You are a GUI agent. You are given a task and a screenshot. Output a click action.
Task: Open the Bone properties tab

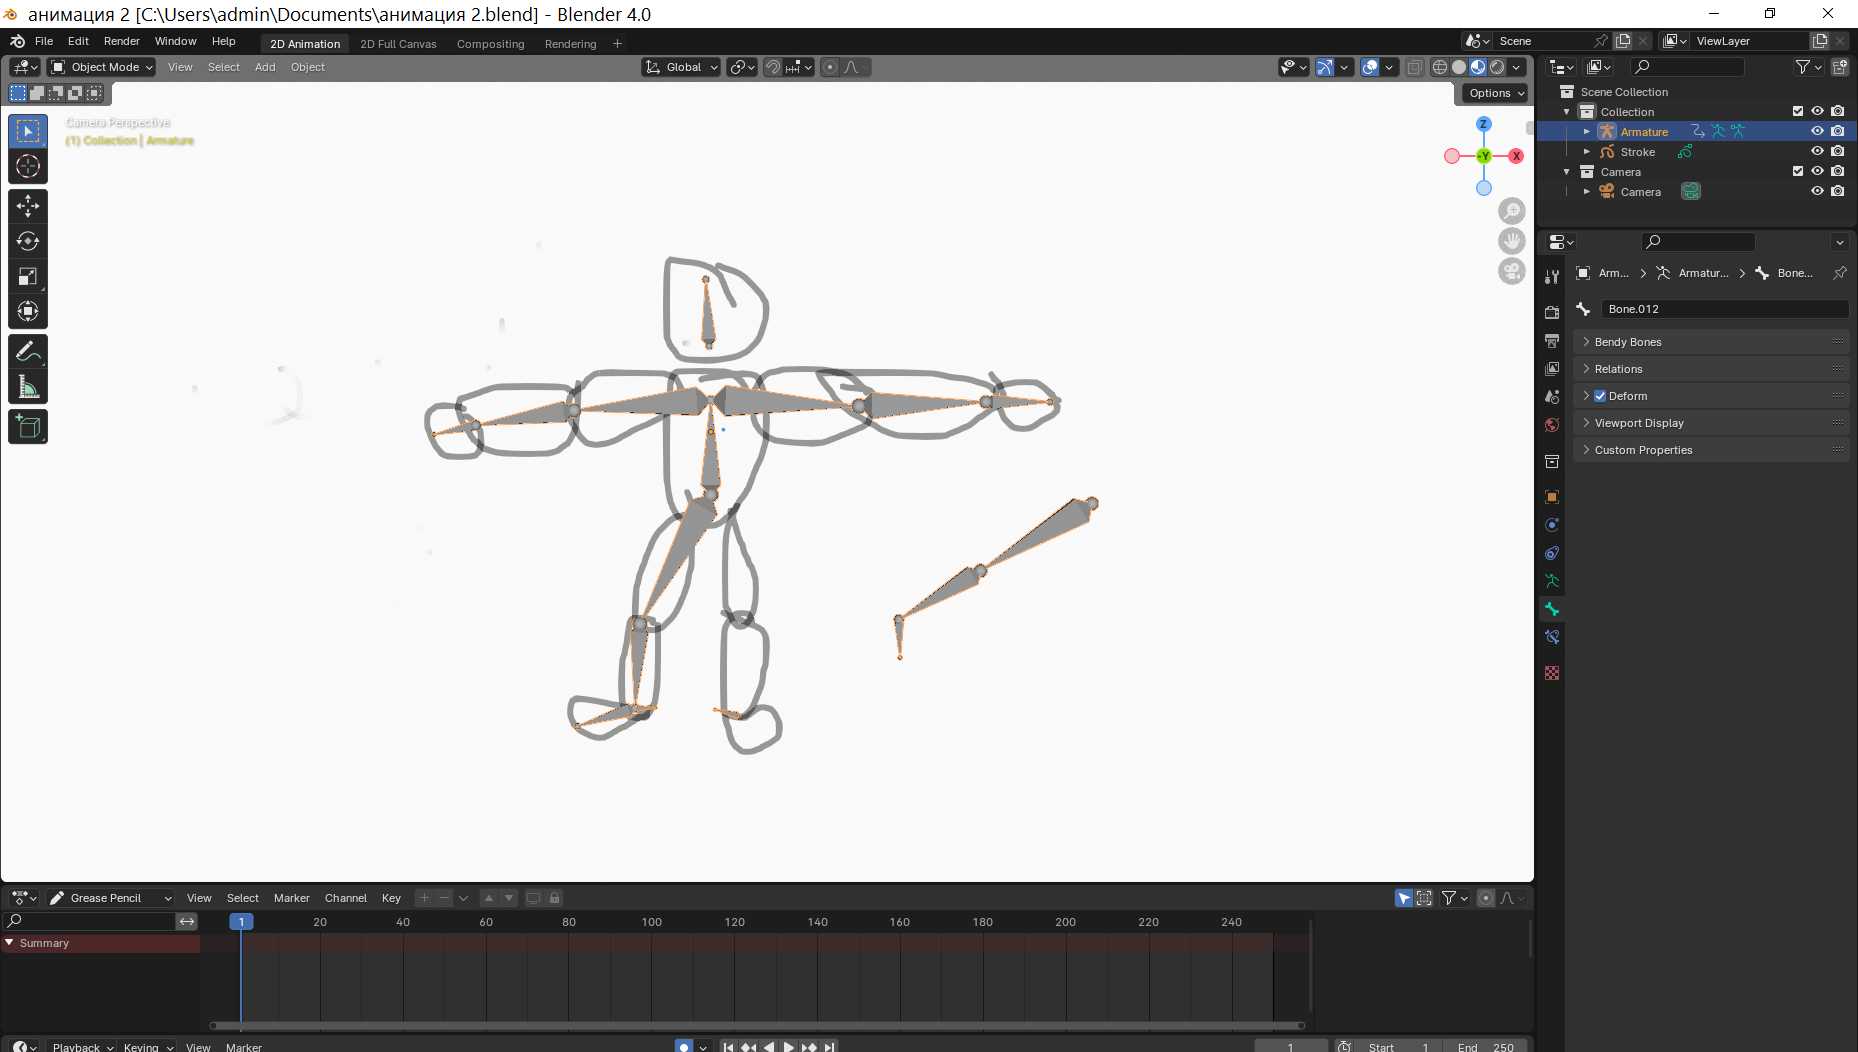pyautogui.click(x=1552, y=609)
